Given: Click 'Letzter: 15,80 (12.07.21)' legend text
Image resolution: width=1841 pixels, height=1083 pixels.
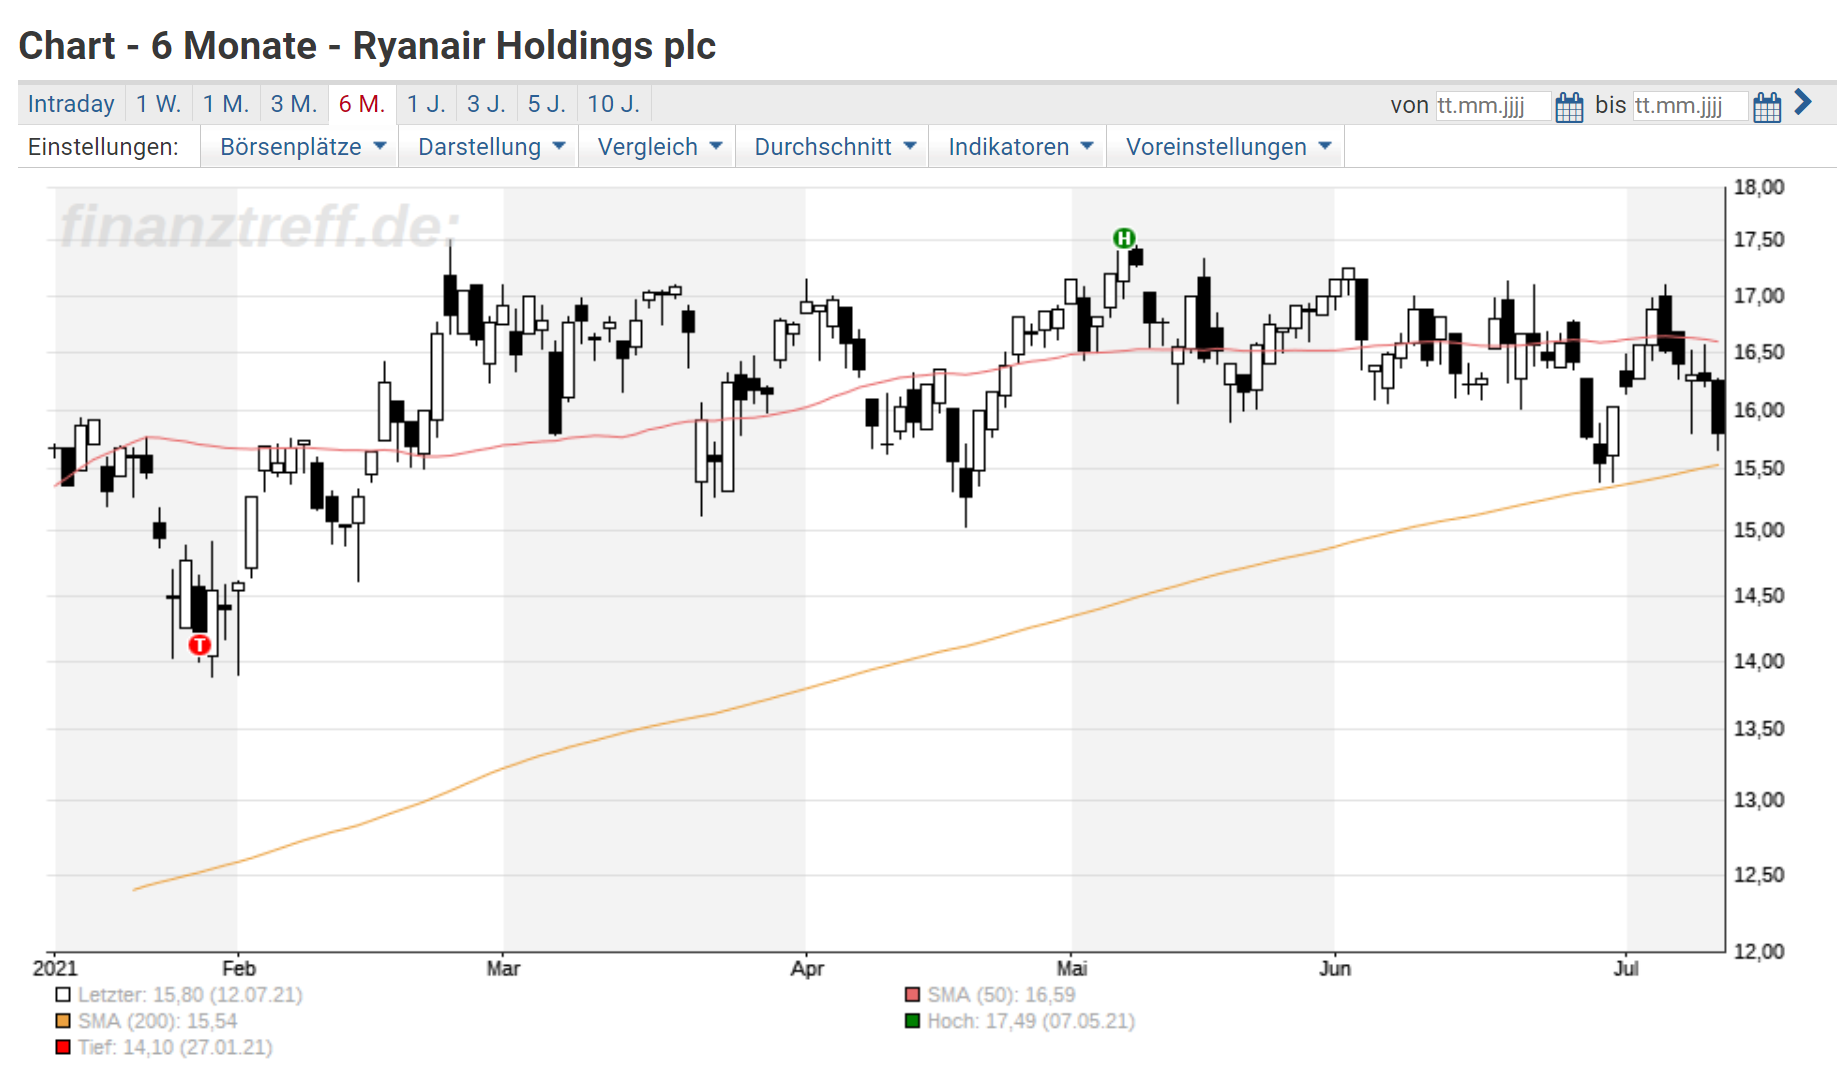Looking at the screenshot, I should [190, 995].
